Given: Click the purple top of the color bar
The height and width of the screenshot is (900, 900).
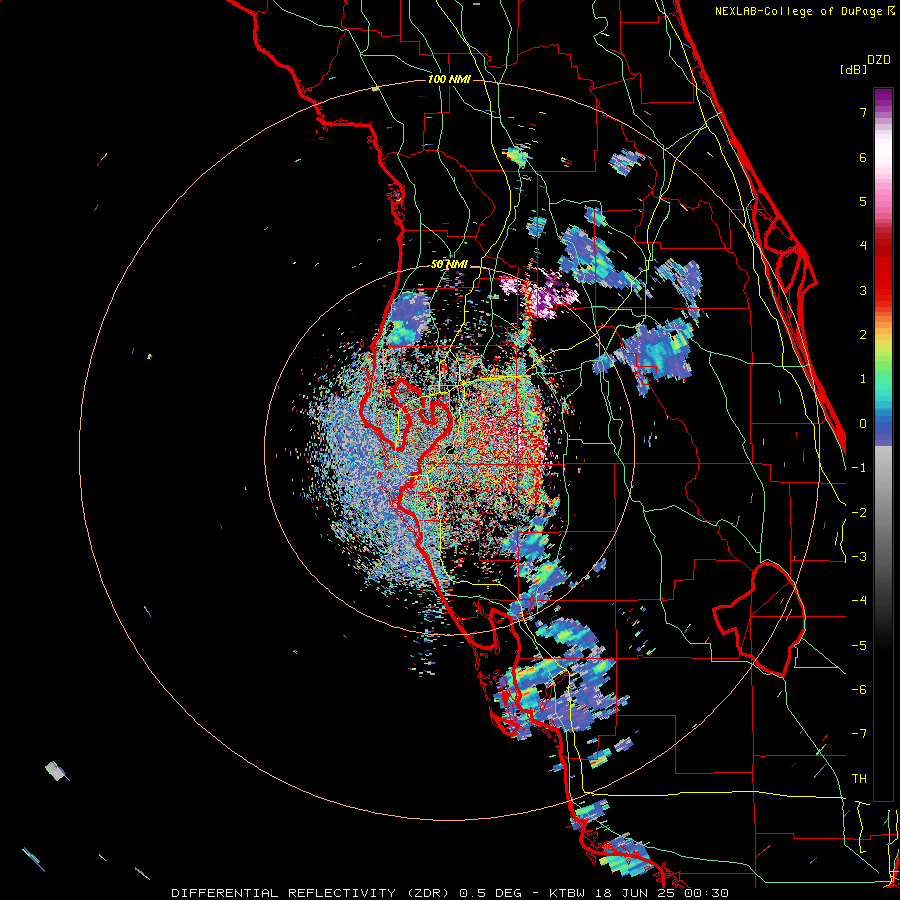Looking at the screenshot, I should [883, 98].
